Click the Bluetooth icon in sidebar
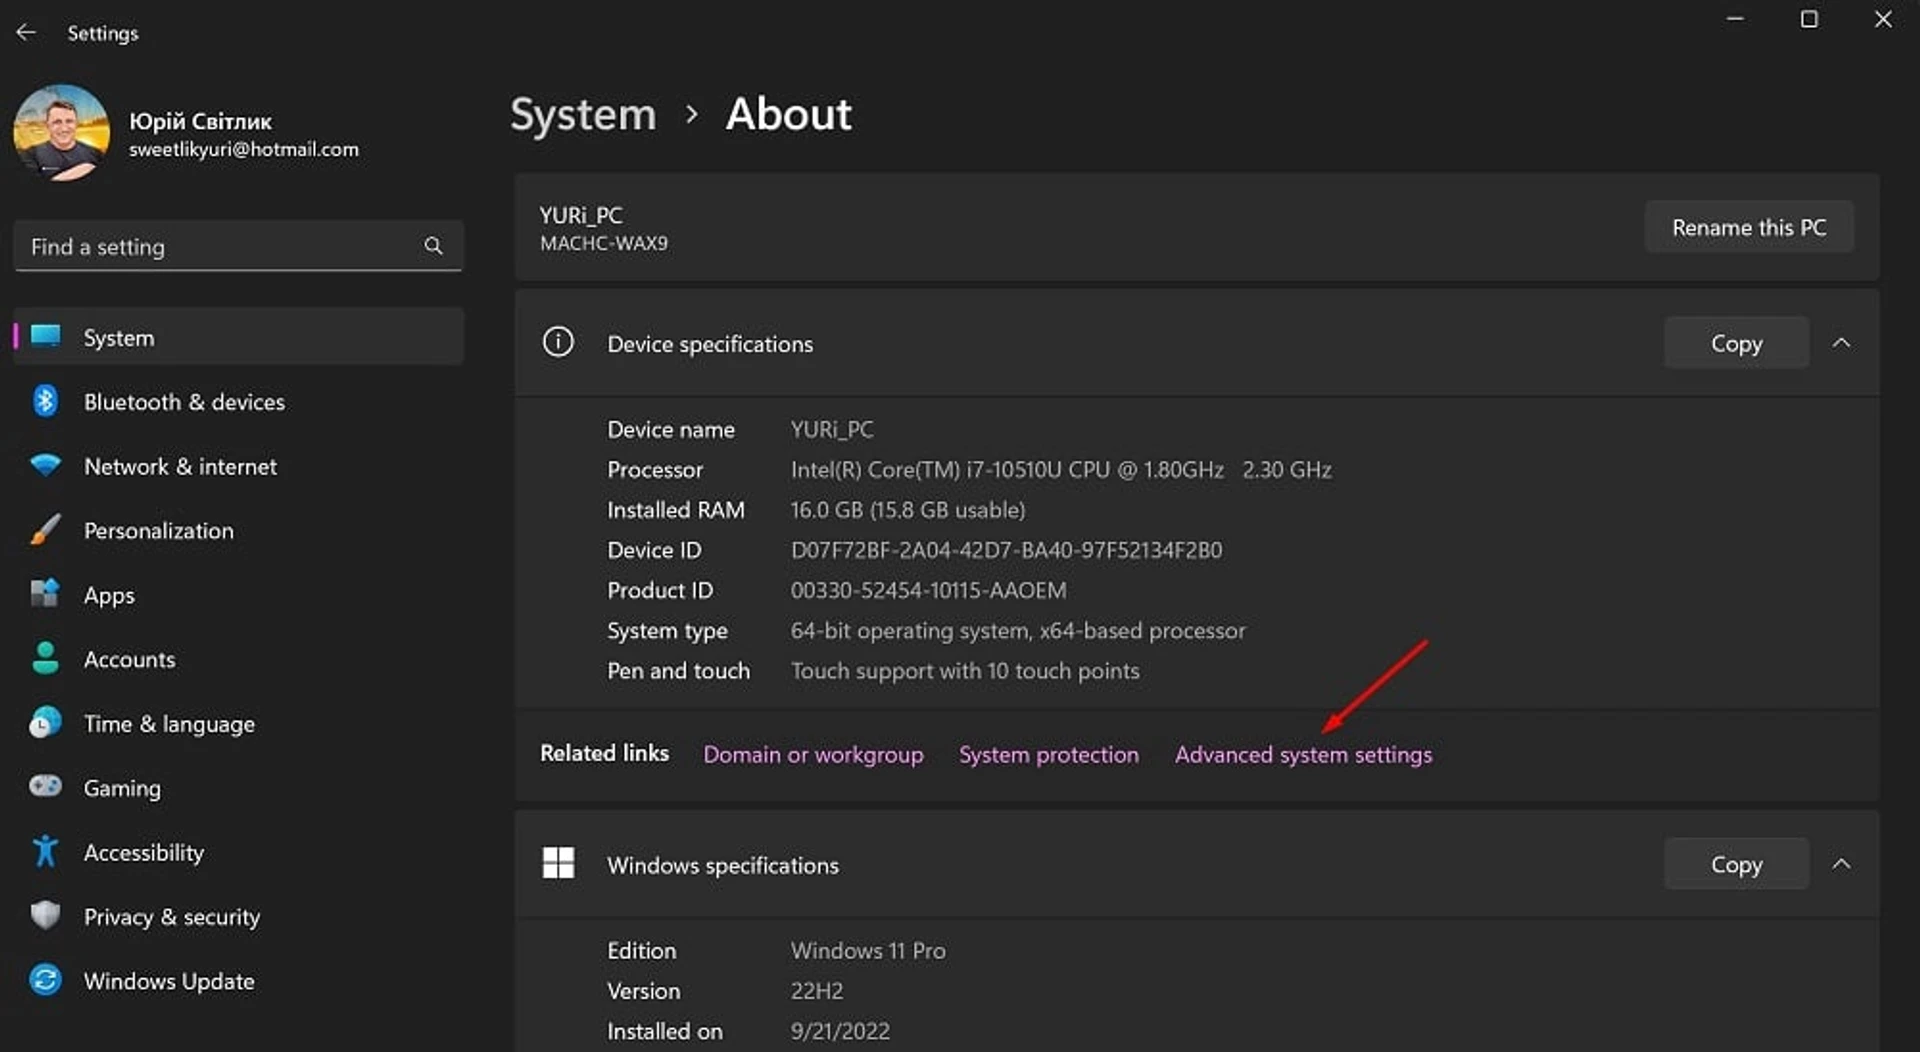The width and height of the screenshot is (1920, 1052). pyautogui.click(x=45, y=401)
